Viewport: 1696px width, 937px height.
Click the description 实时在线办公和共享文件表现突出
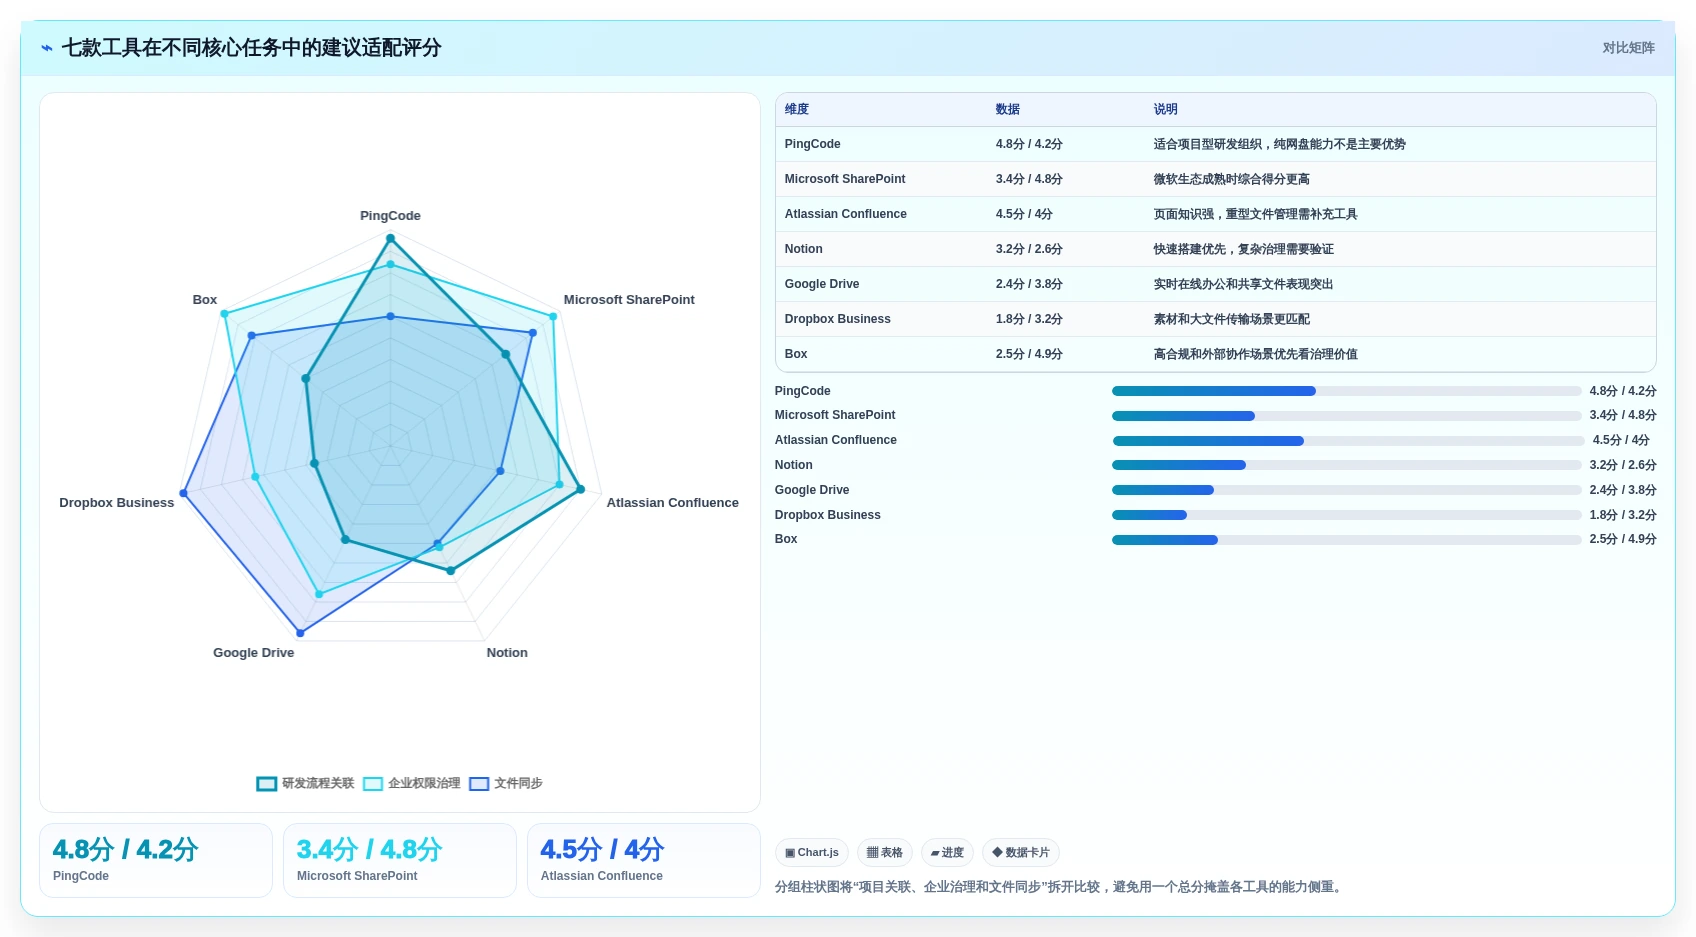[1244, 284]
